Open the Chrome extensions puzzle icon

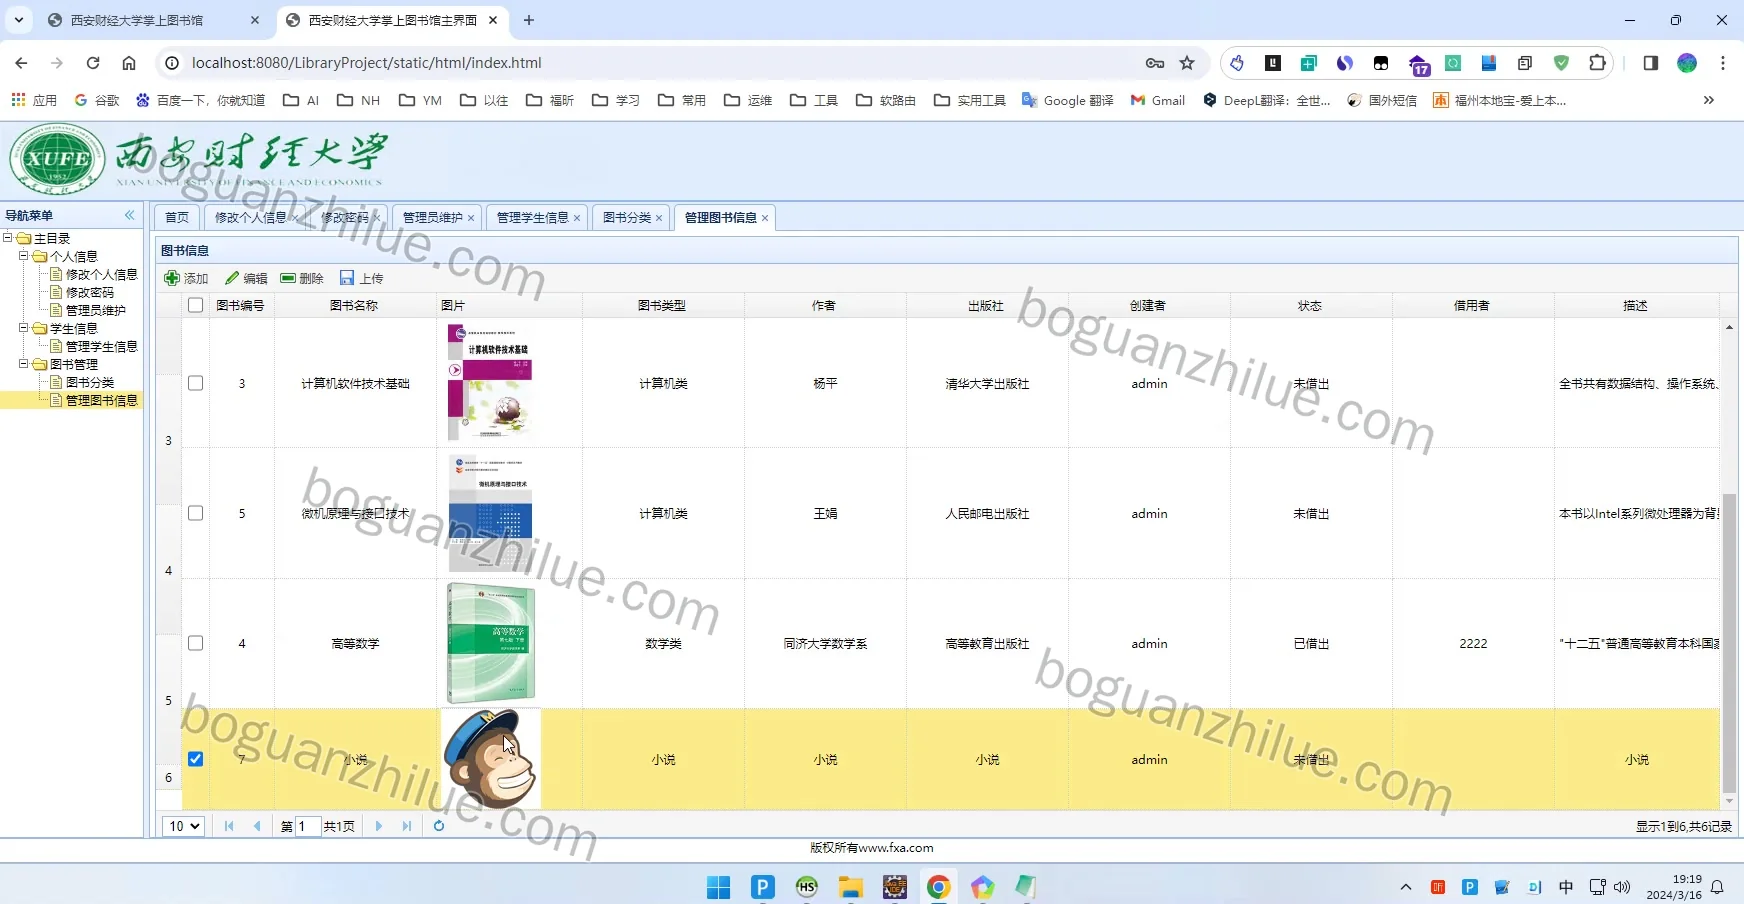point(1597,63)
